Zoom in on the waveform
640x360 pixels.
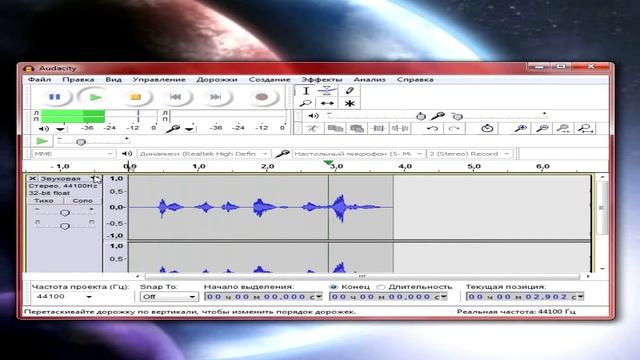520,129
